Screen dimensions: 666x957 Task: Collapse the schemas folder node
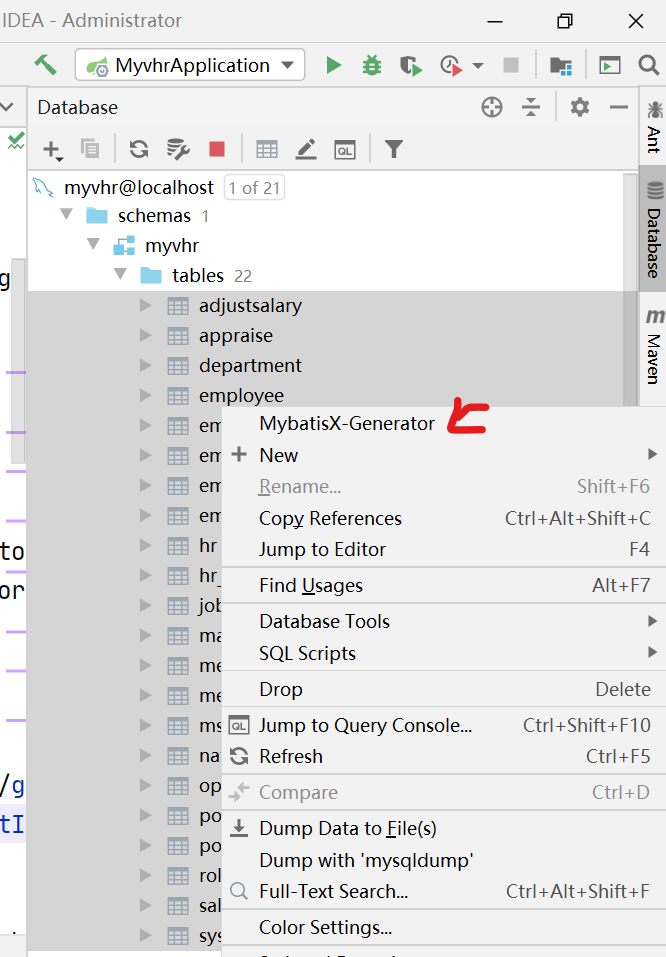[x=67, y=214]
